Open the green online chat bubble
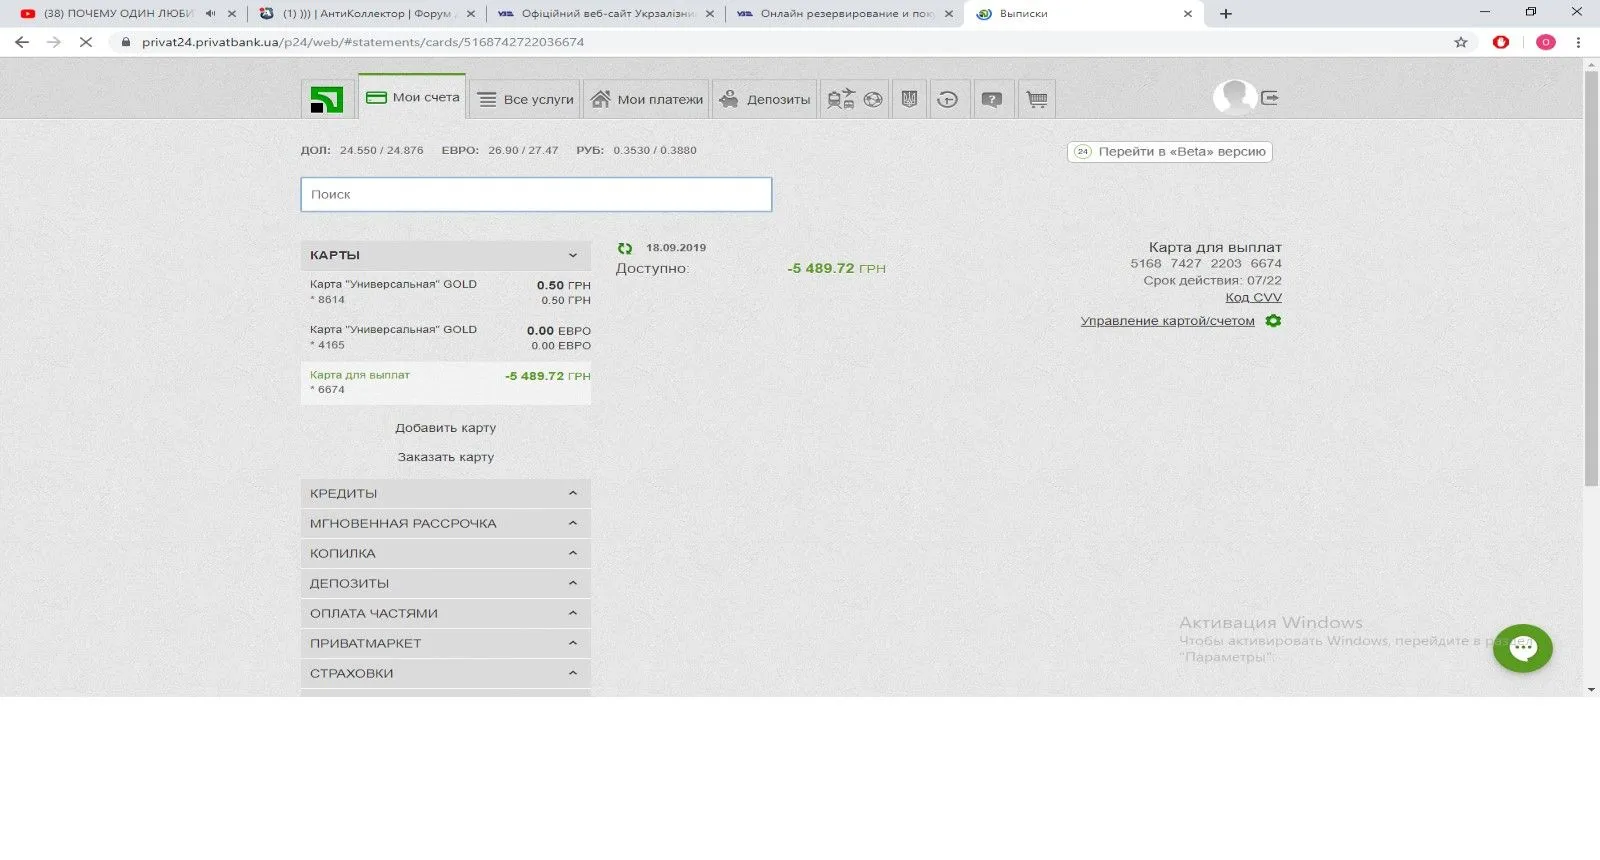The height and width of the screenshot is (860, 1600). point(1522,648)
